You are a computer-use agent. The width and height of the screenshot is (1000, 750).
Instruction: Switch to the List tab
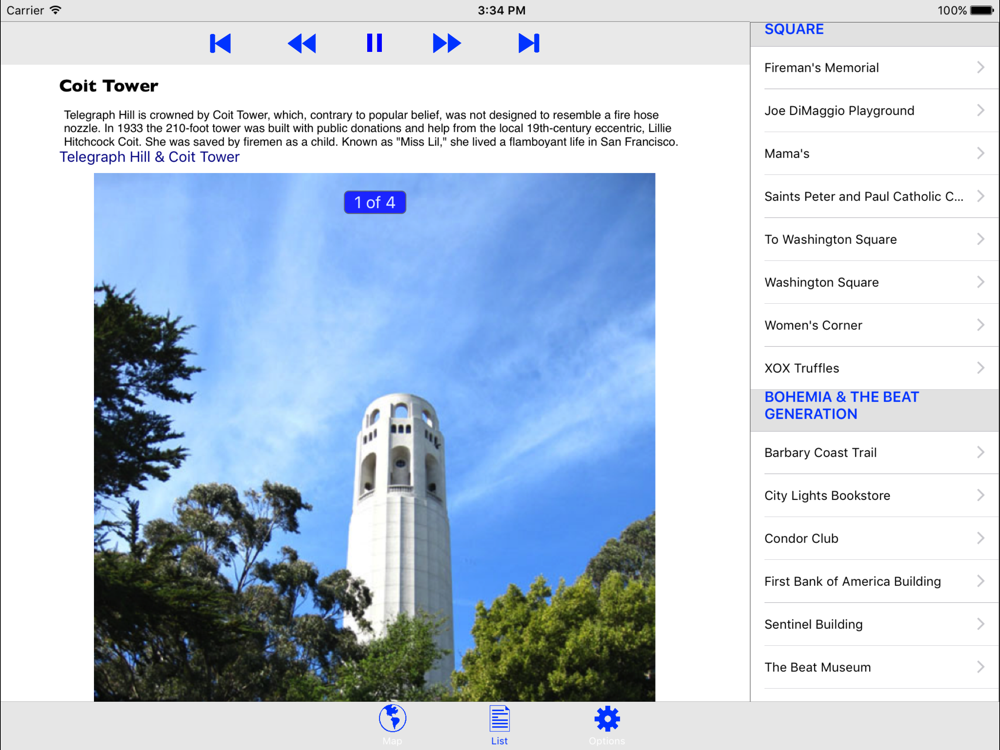pyautogui.click(x=499, y=724)
